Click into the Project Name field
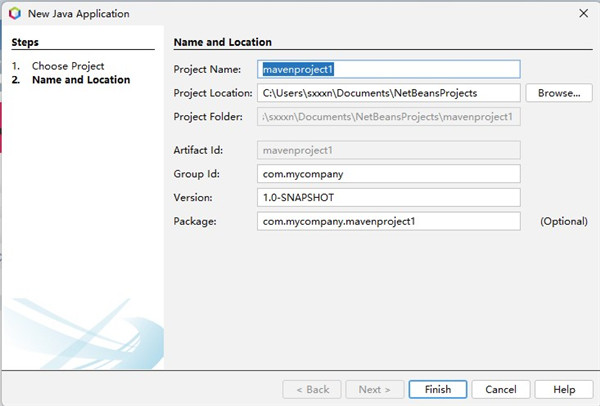This screenshot has height=406, width=600. tap(389, 69)
